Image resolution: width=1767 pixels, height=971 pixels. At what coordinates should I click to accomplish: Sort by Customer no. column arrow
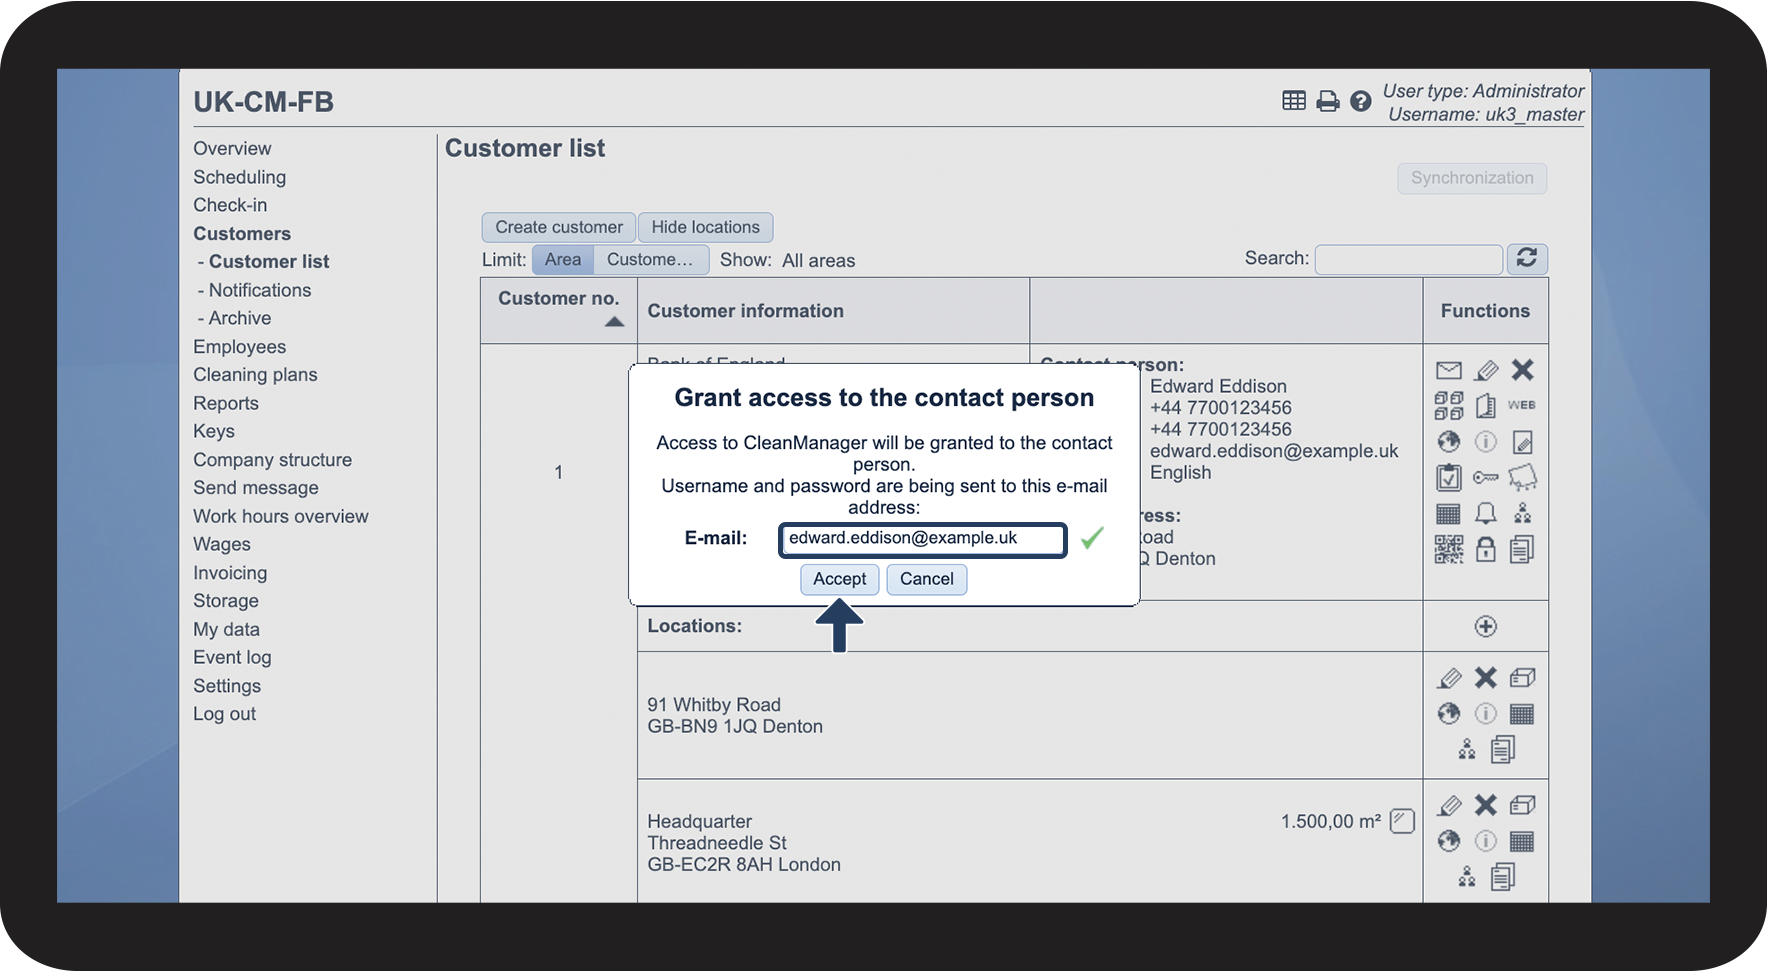[x=614, y=322]
